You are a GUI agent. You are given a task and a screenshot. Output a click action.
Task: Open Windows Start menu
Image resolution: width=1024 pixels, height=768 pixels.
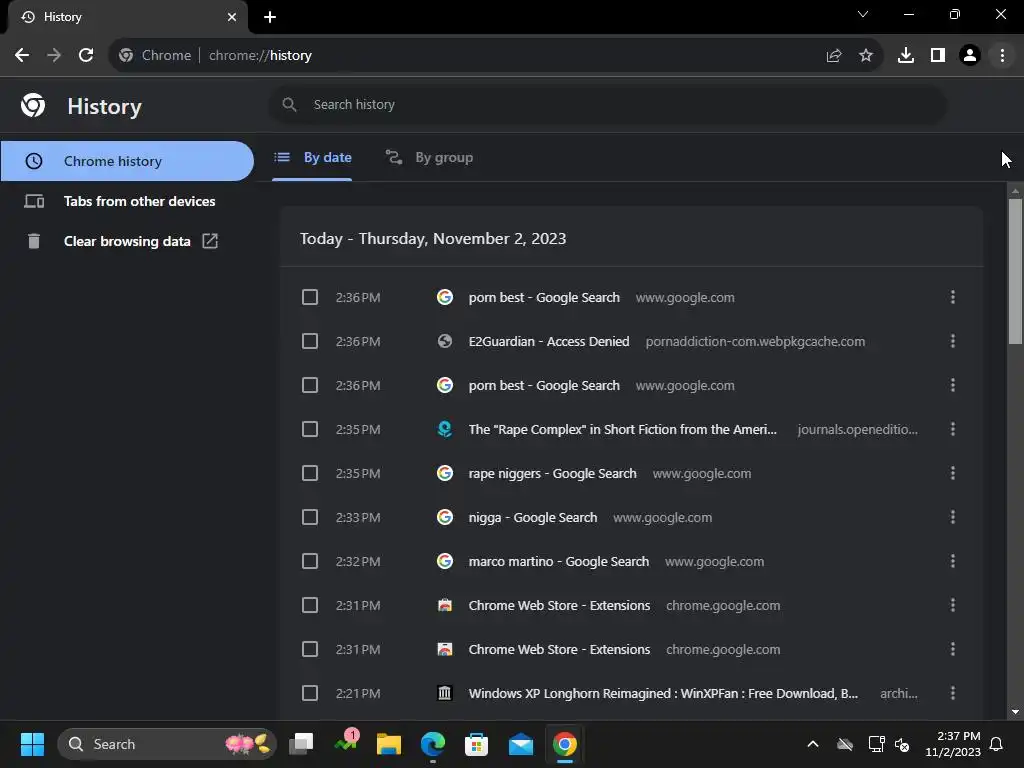point(32,744)
